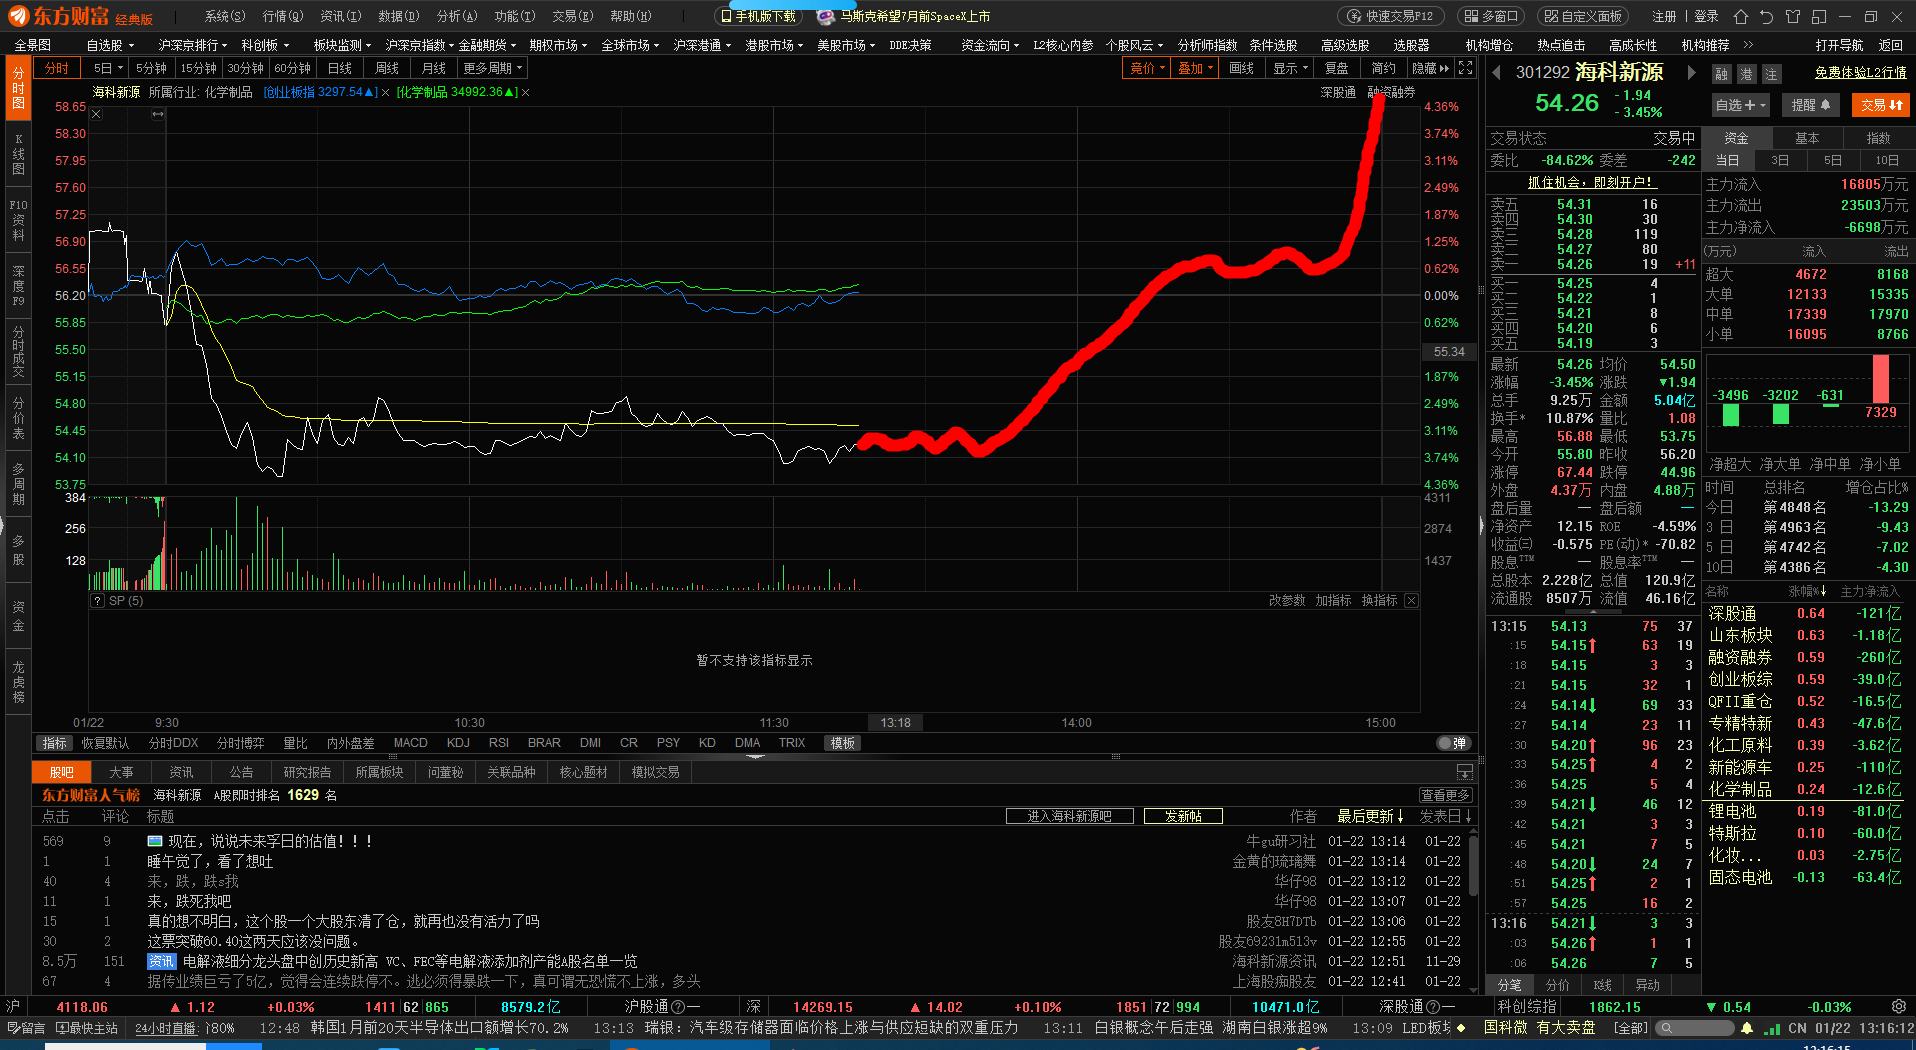Screen dimensions: 1916x1050
Task: Expand the 沪深京排行 navigation menu
Action: point(192,45)
